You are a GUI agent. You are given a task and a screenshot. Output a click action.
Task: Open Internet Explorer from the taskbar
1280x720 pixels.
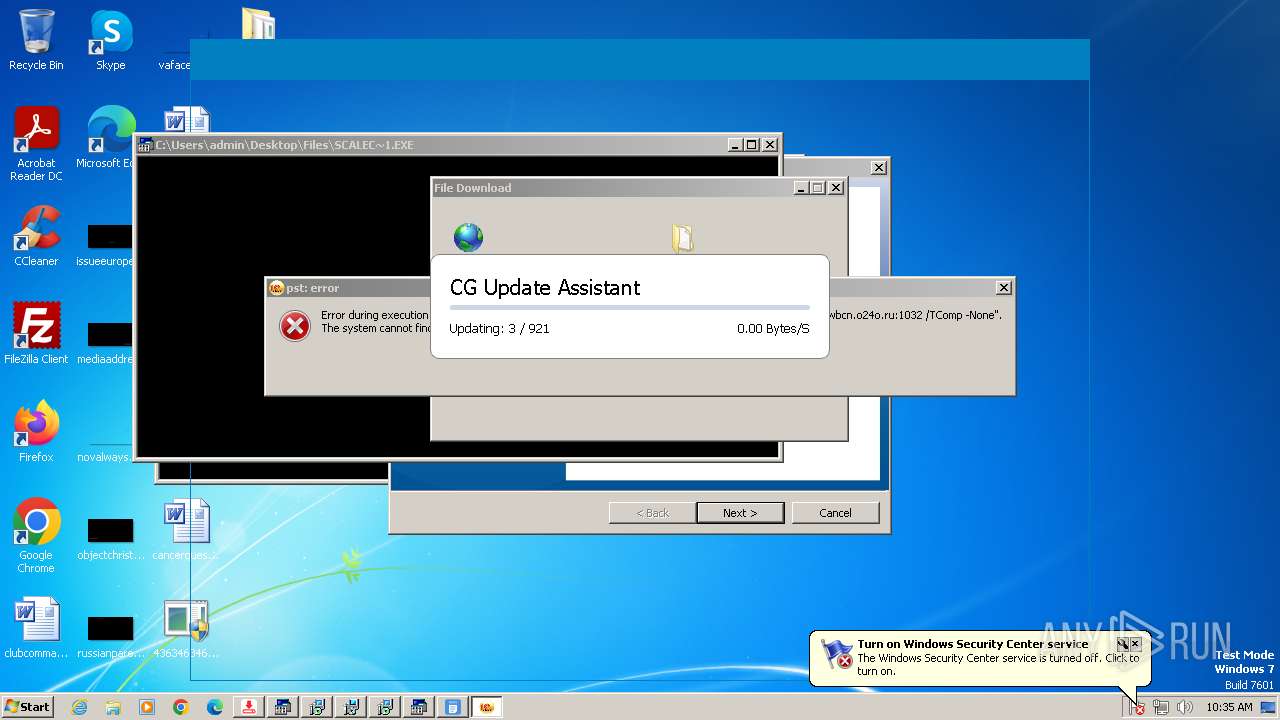tap(79, 707)
